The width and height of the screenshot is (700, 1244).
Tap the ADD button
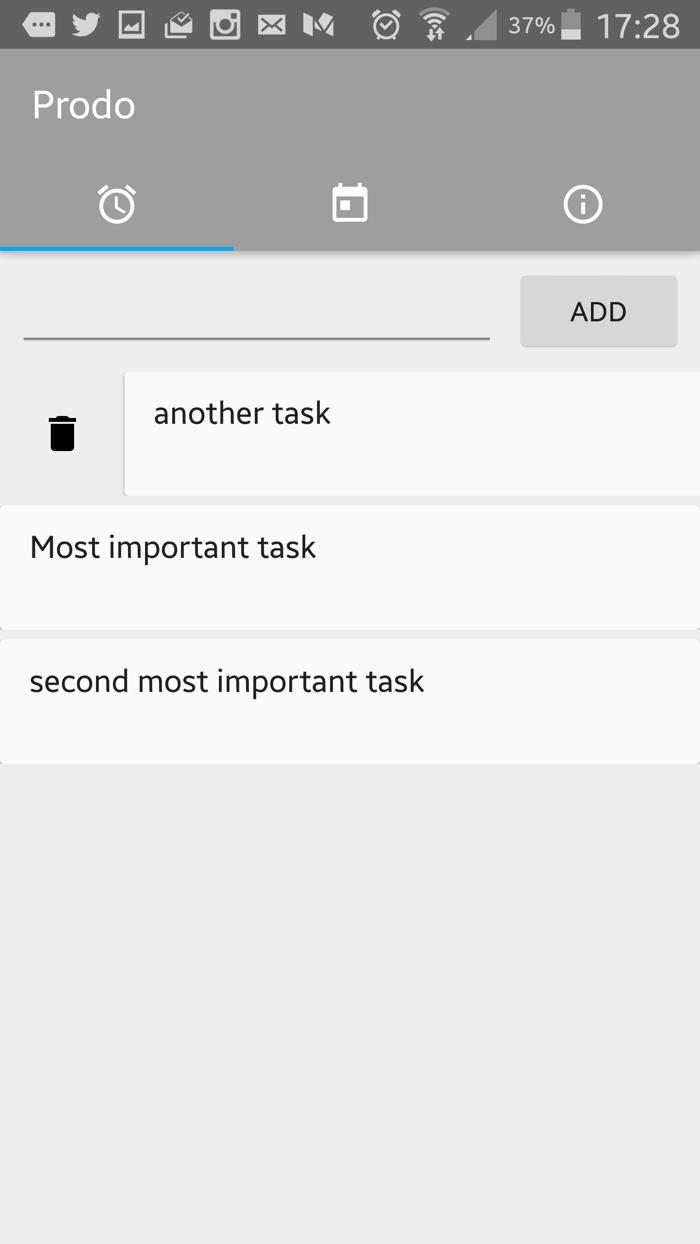599,311
